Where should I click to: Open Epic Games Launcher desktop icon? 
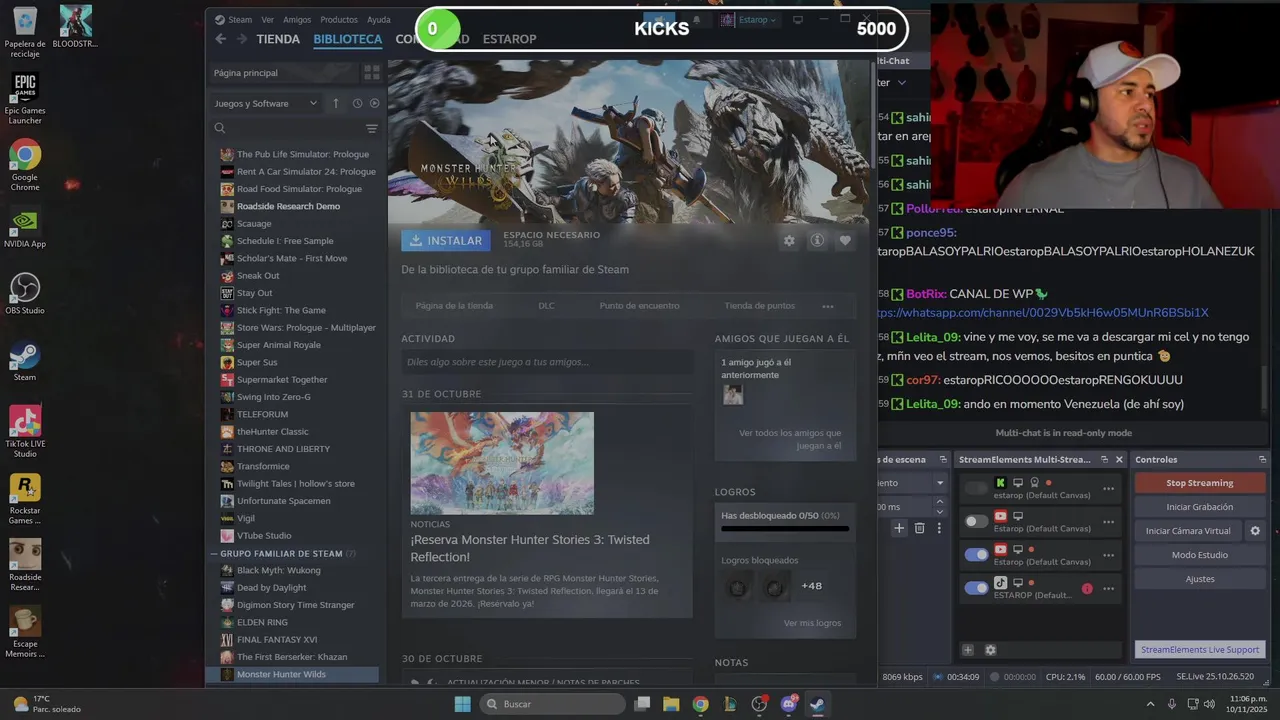25,98
